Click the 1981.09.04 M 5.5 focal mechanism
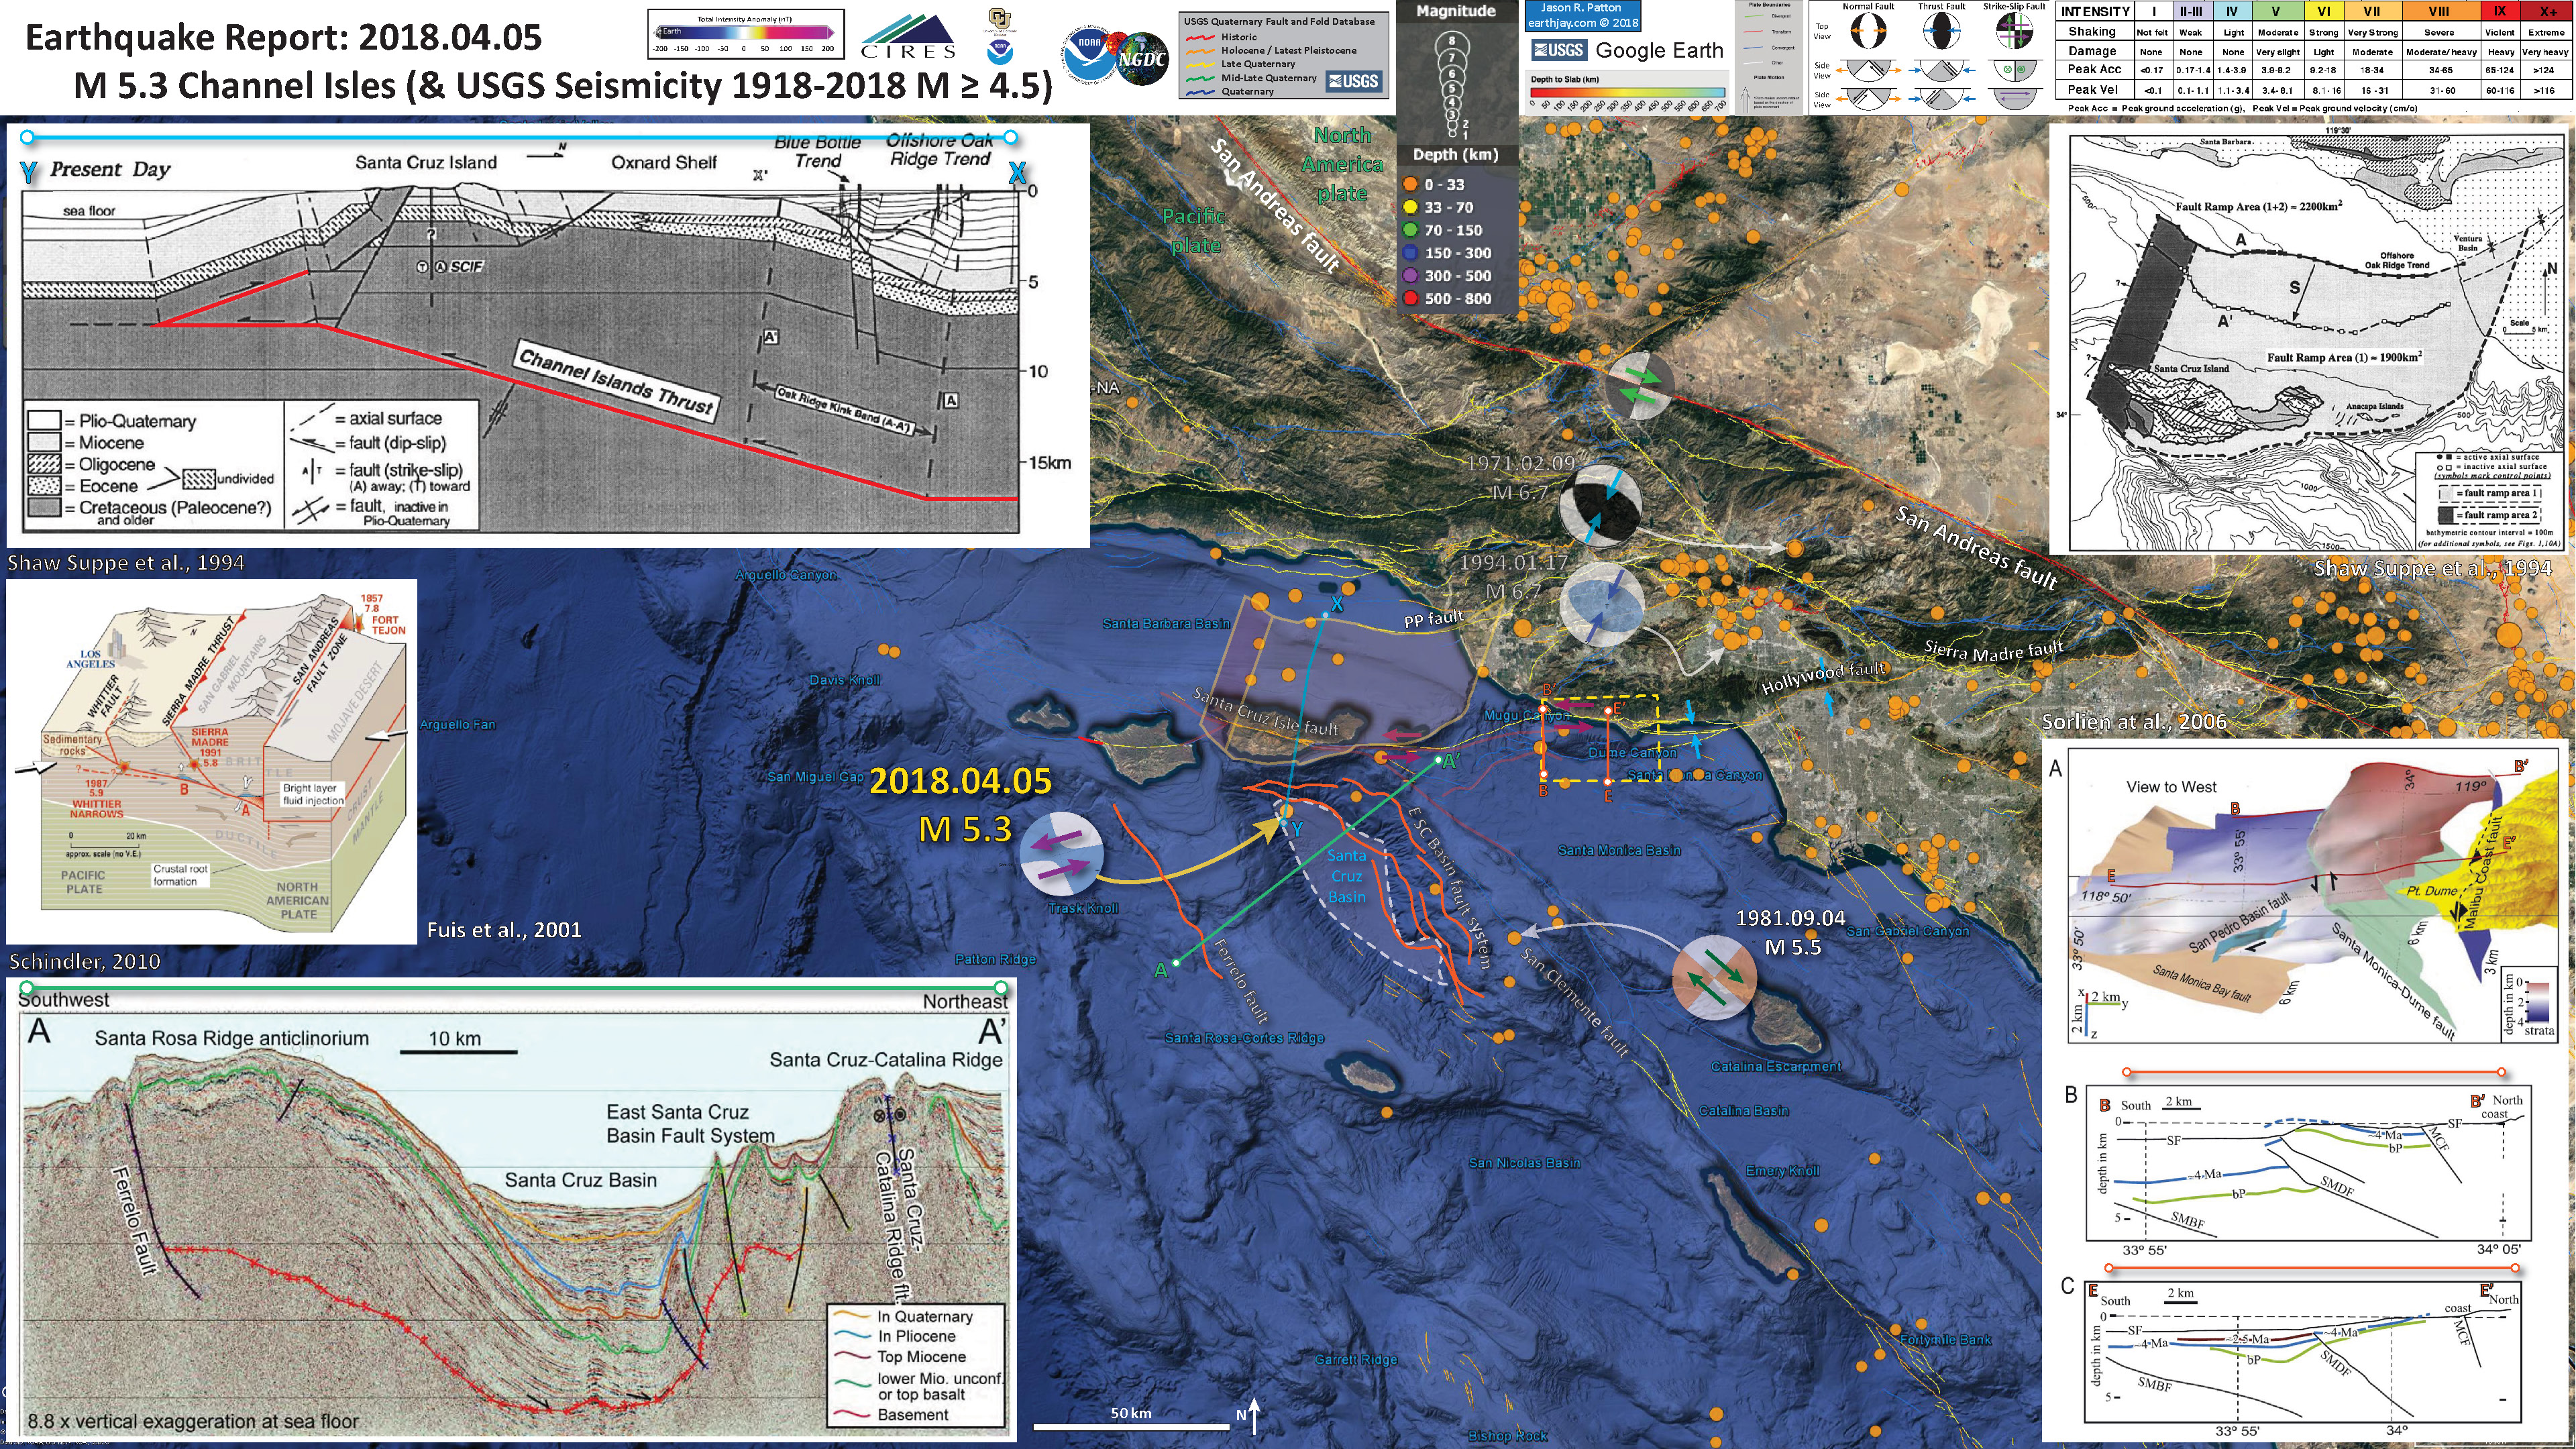This screenshot has height=1449, width=2576. point(1714,977)
